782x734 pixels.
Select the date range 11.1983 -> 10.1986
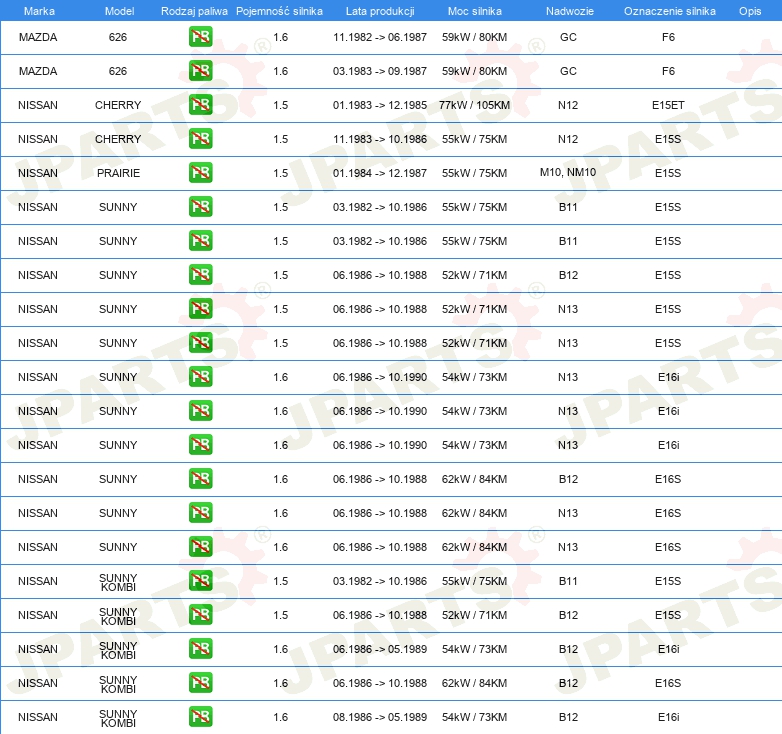pos(380,139)
